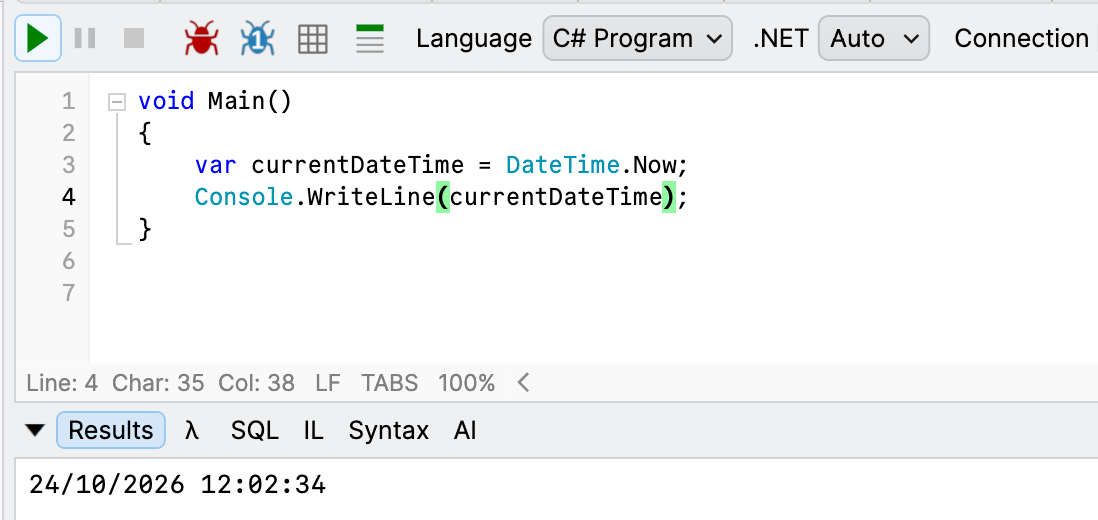
Task: Select the Results tab
Action: (x=111, y=430)
